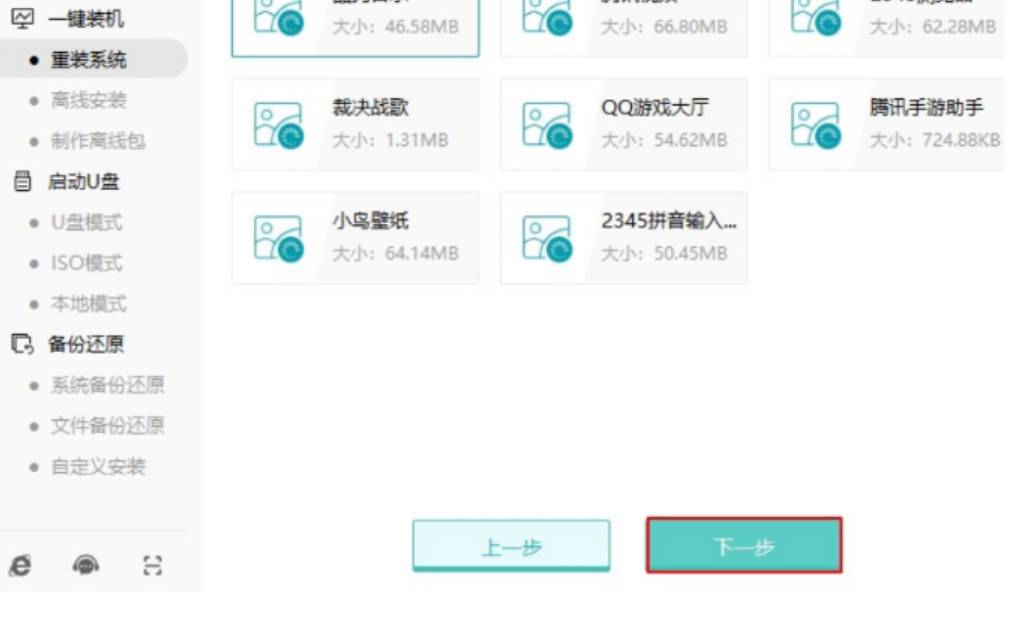The width and height of the screenshot is (1010, 629).
Task: Open 系统备份还原 in the sidebar
Action: coord(107,385)
